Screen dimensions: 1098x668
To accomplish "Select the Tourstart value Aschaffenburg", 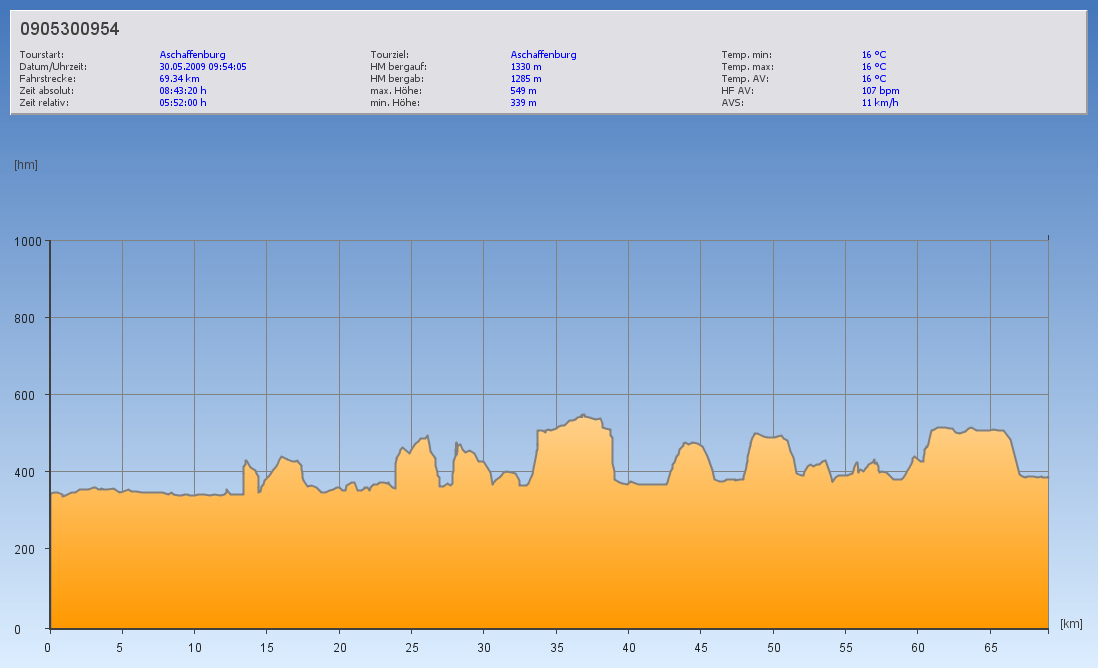I will pyautogui.click(x=192, y=55).
